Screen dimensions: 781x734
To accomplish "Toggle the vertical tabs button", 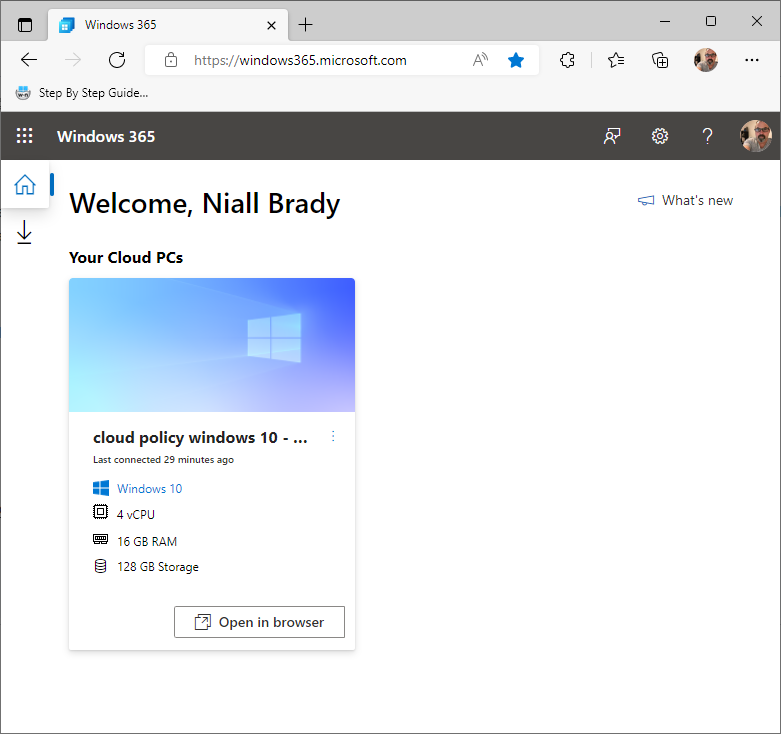I will 25,24.
